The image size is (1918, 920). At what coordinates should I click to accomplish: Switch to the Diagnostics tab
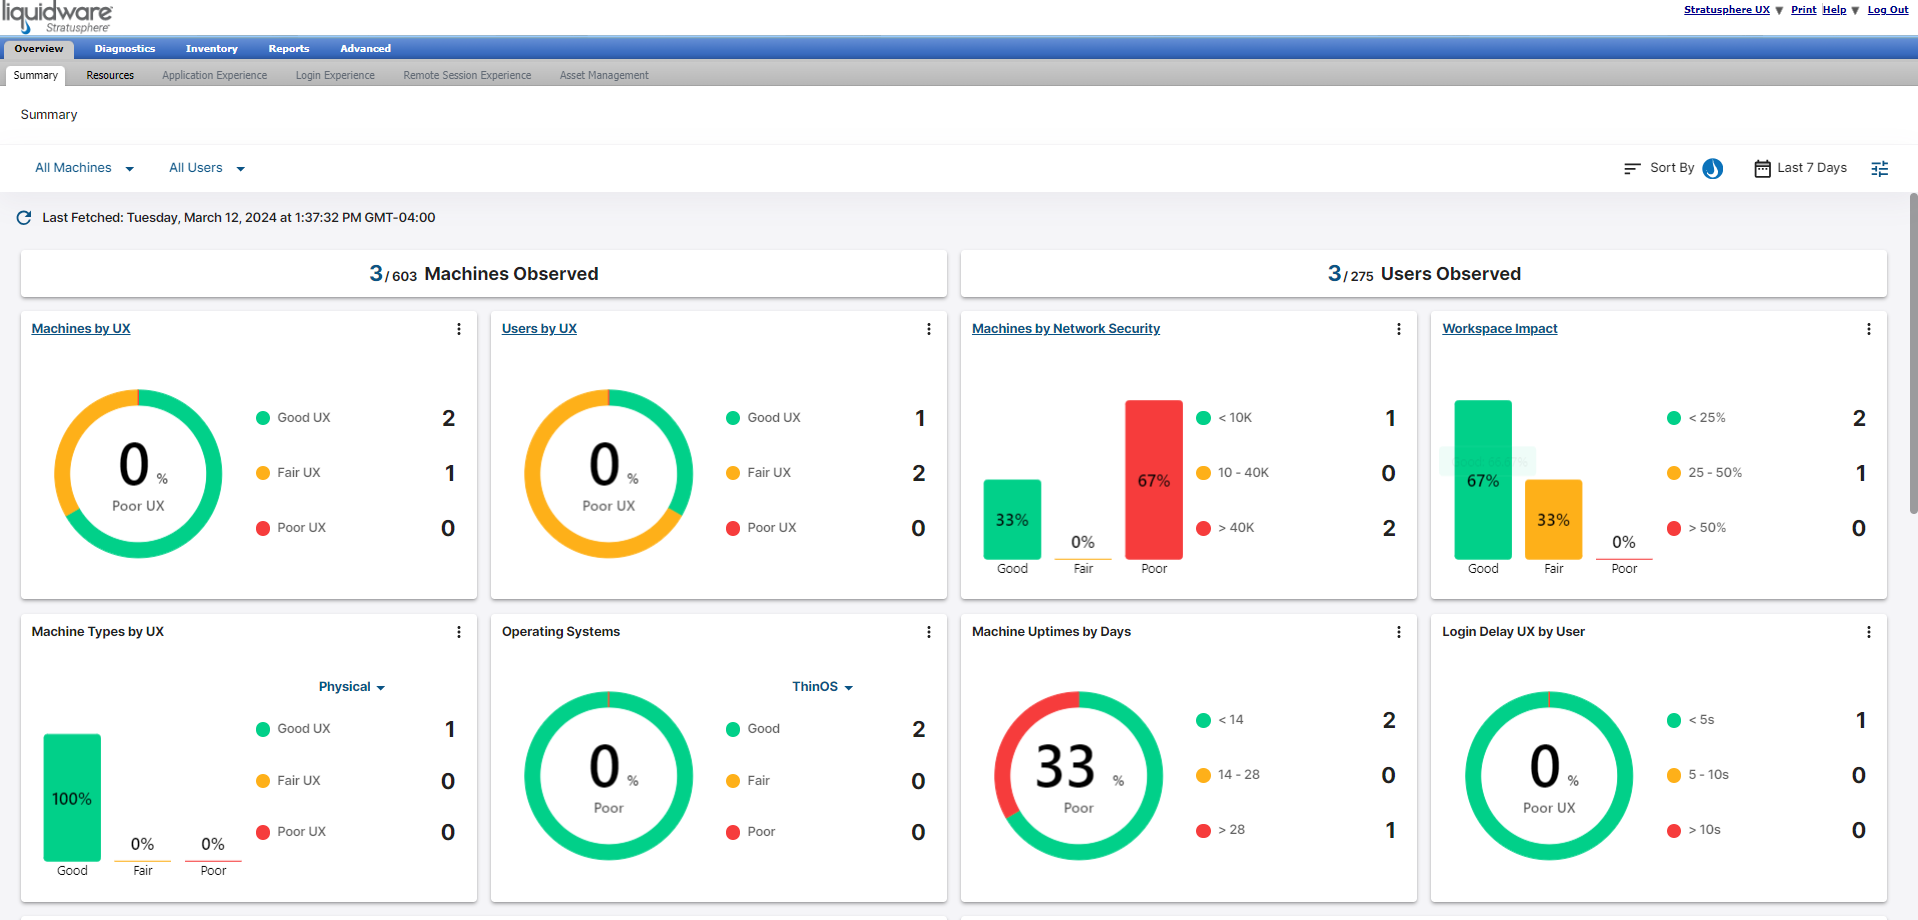point(125,49)
